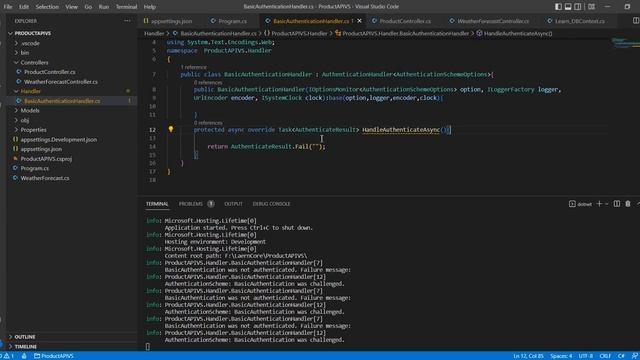This screenshot has height=360, width=640.
Task: Click HandleAuthenticateAsync() in the breadcrumb
Action: tap(514, 33)
